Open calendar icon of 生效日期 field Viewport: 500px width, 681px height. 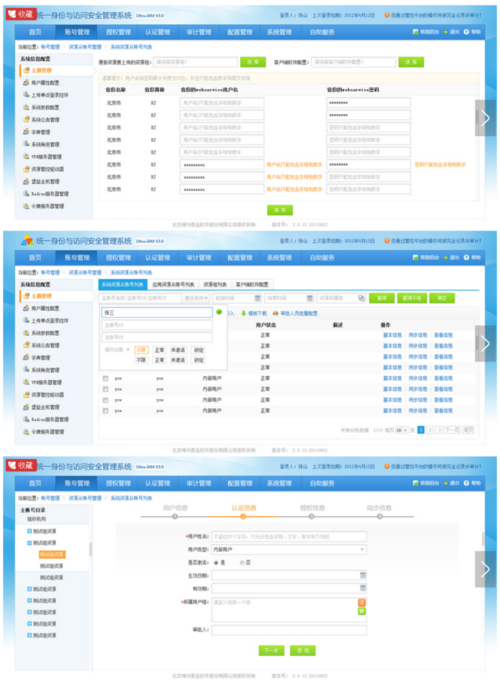[x=363, y=575]
